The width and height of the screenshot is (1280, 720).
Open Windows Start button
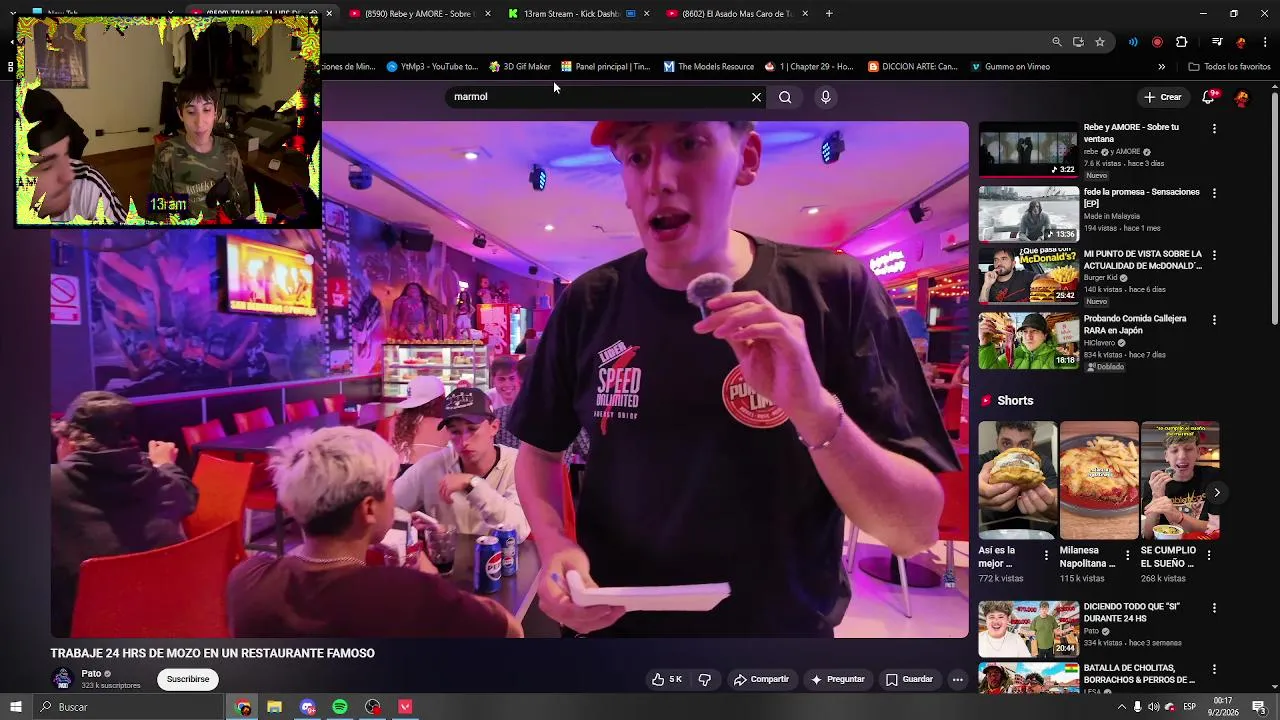pos(16,707)
